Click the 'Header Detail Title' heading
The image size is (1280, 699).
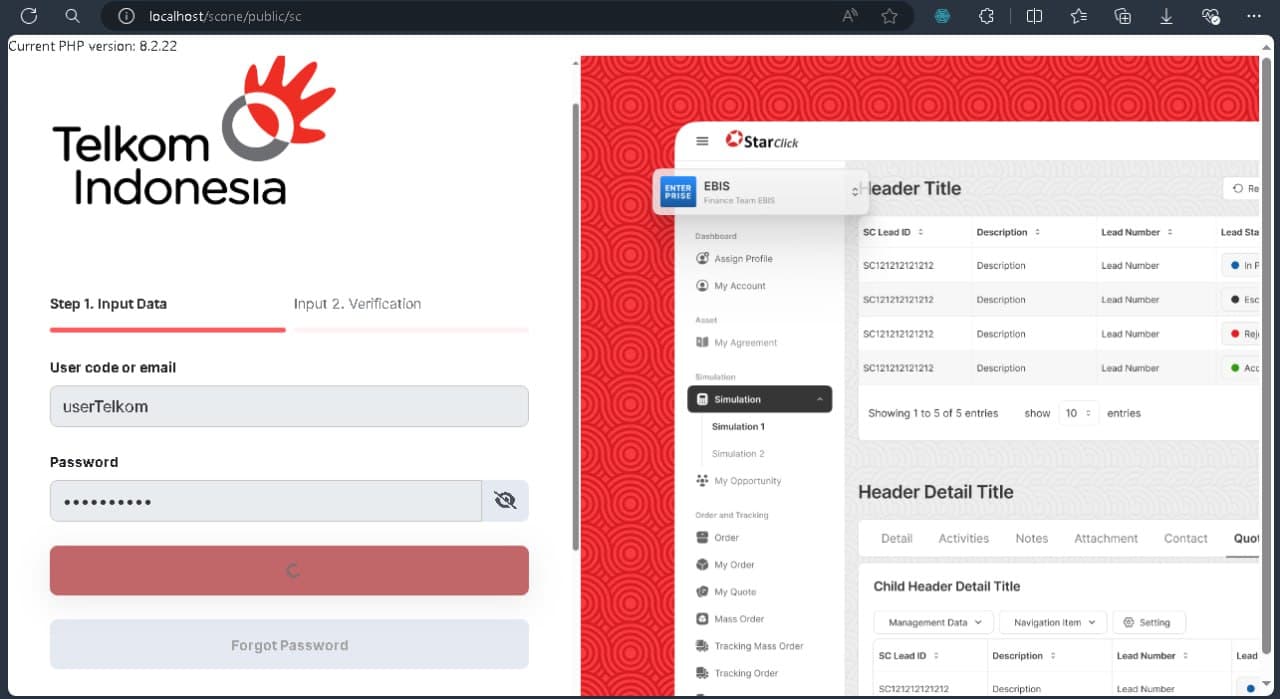[x=936, y=492]
